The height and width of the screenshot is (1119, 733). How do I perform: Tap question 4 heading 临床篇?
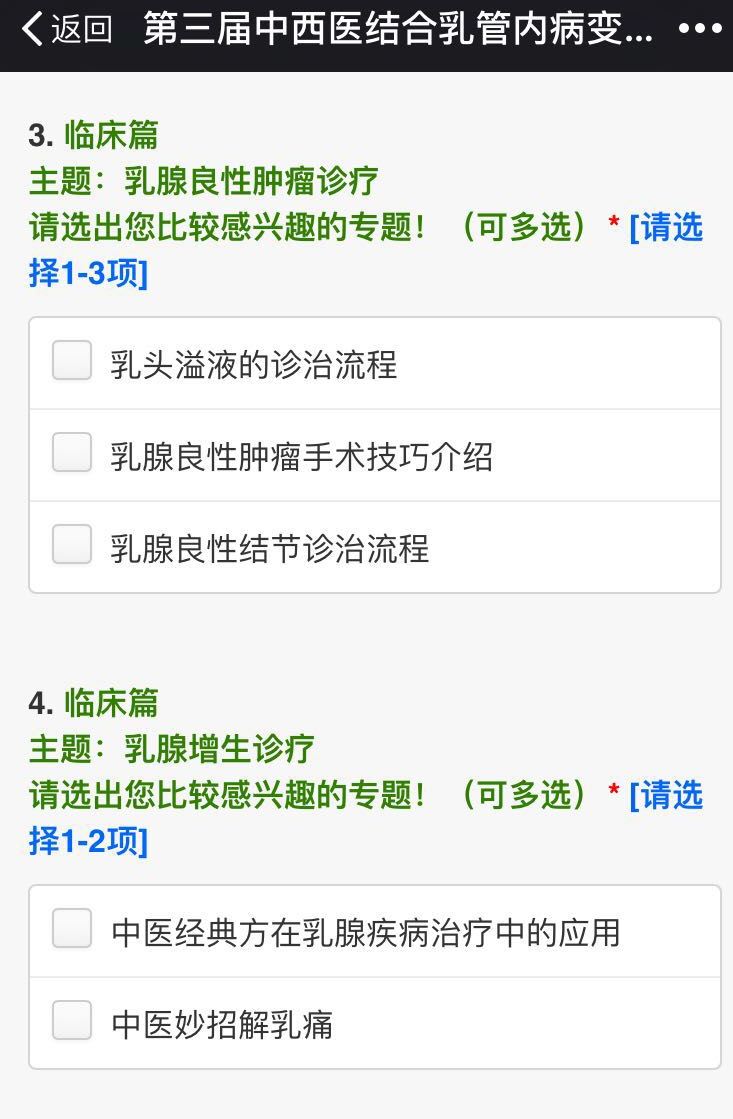(x=111, y=704)
